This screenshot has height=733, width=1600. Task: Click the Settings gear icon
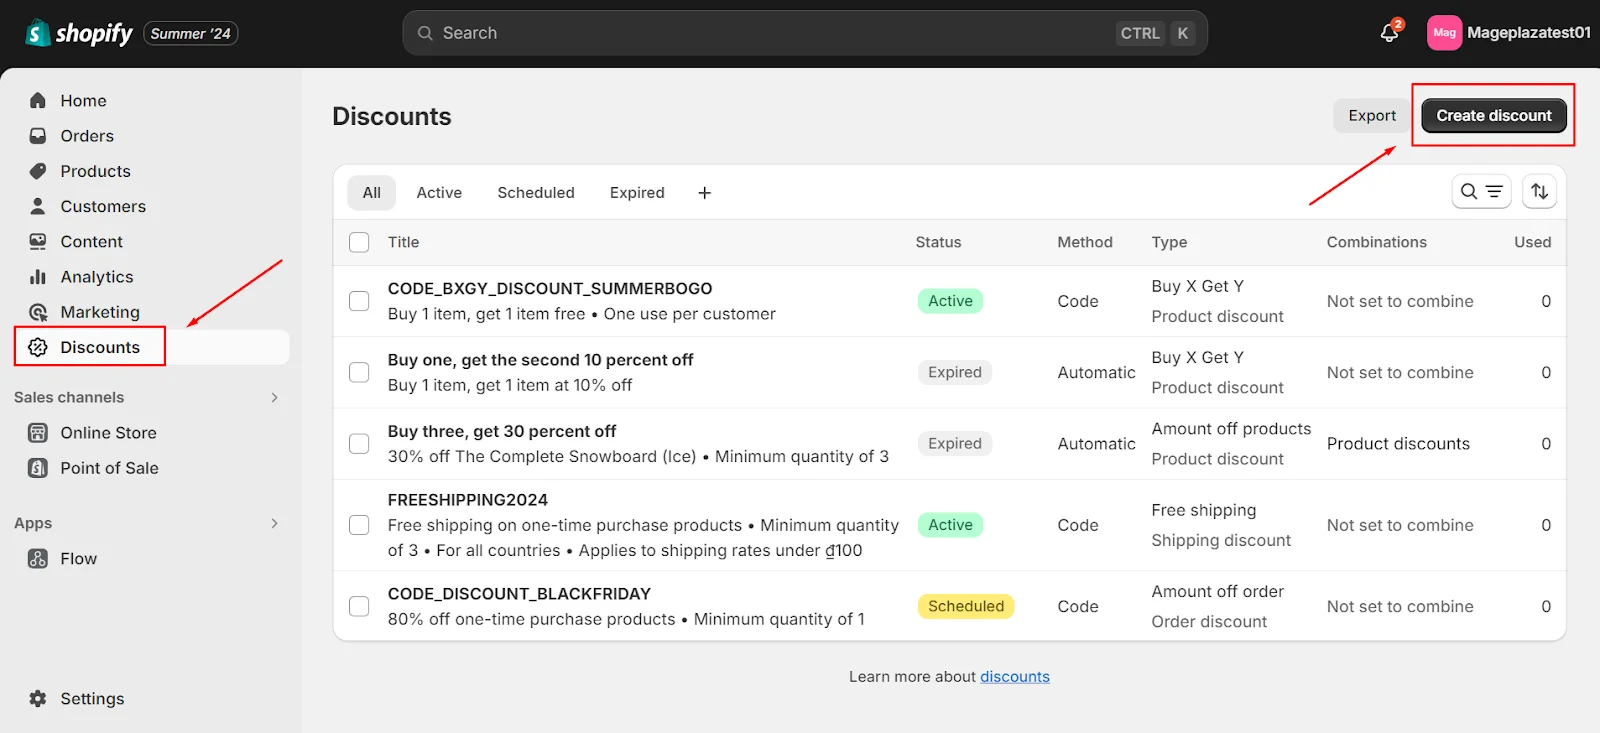(38, 699)
